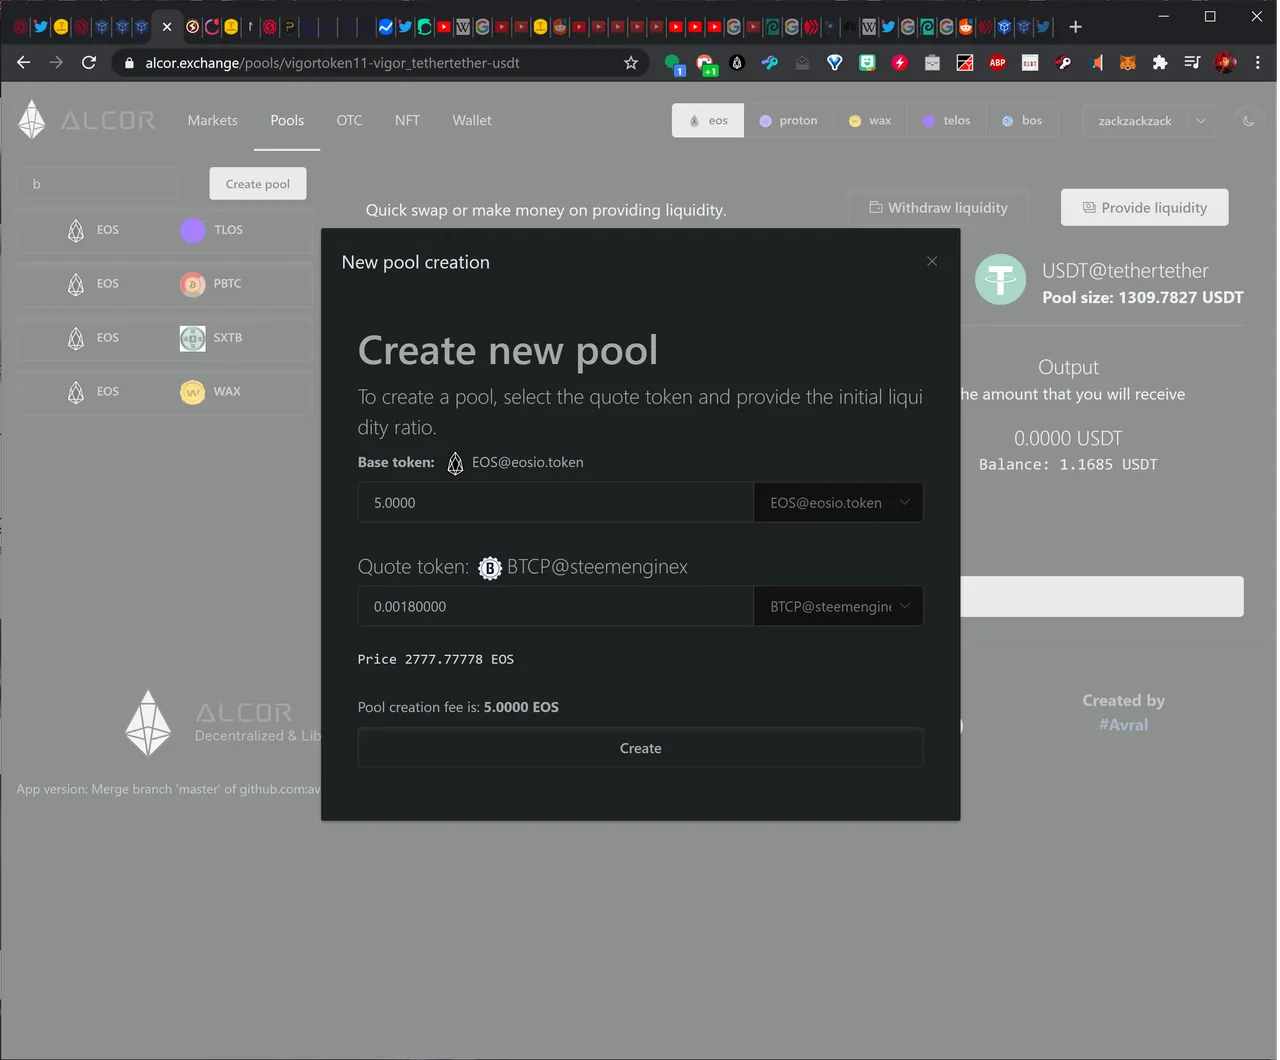Bookmark this page with the star
The width and height of the screenshot is (1280, 1060).
[631, 63]
